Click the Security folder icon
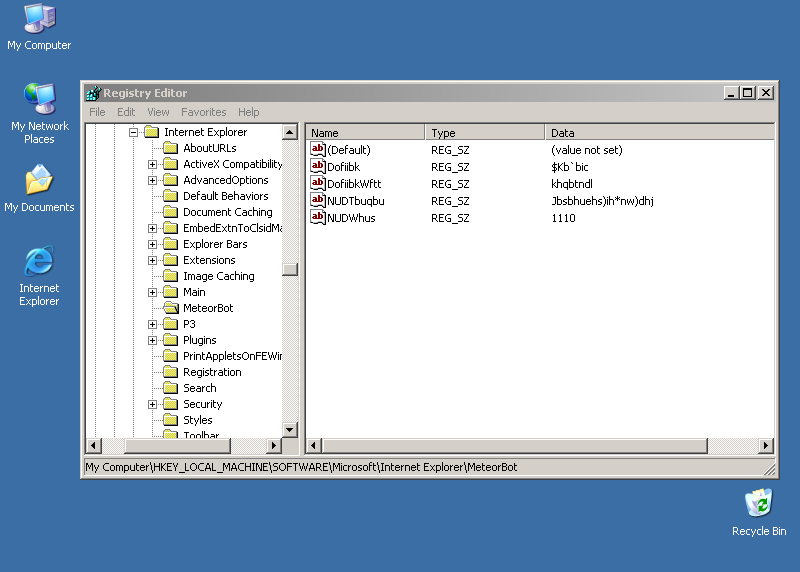 170,404
